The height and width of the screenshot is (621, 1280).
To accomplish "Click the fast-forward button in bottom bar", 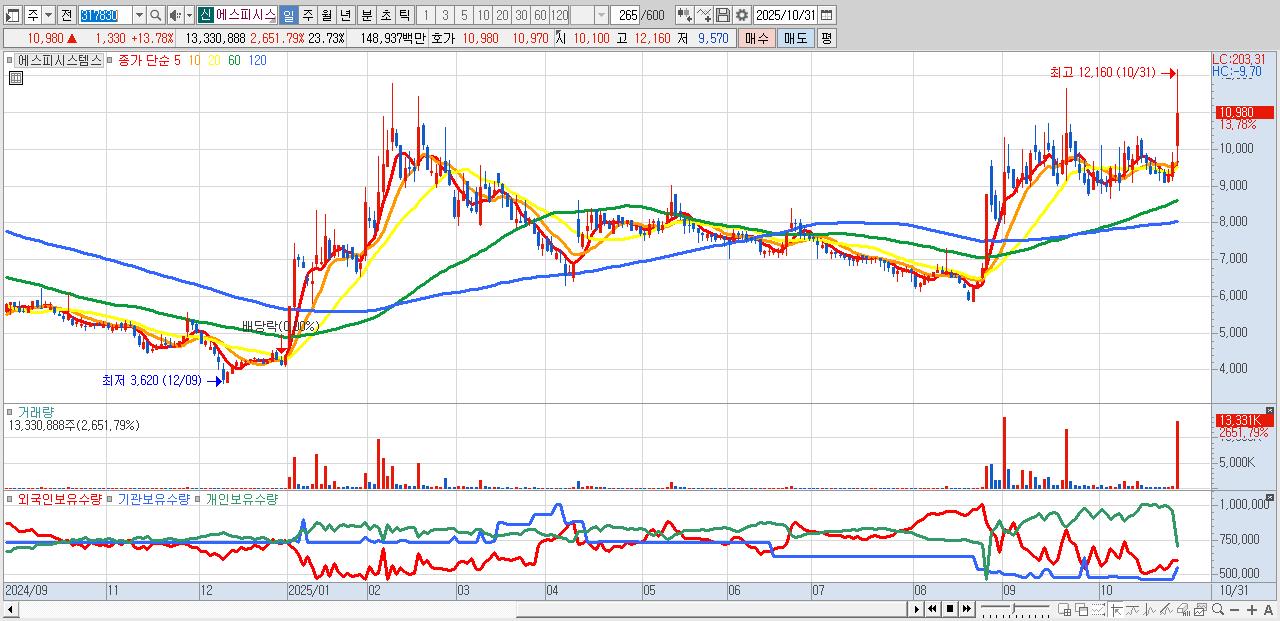I will click(x=967, y=609).
